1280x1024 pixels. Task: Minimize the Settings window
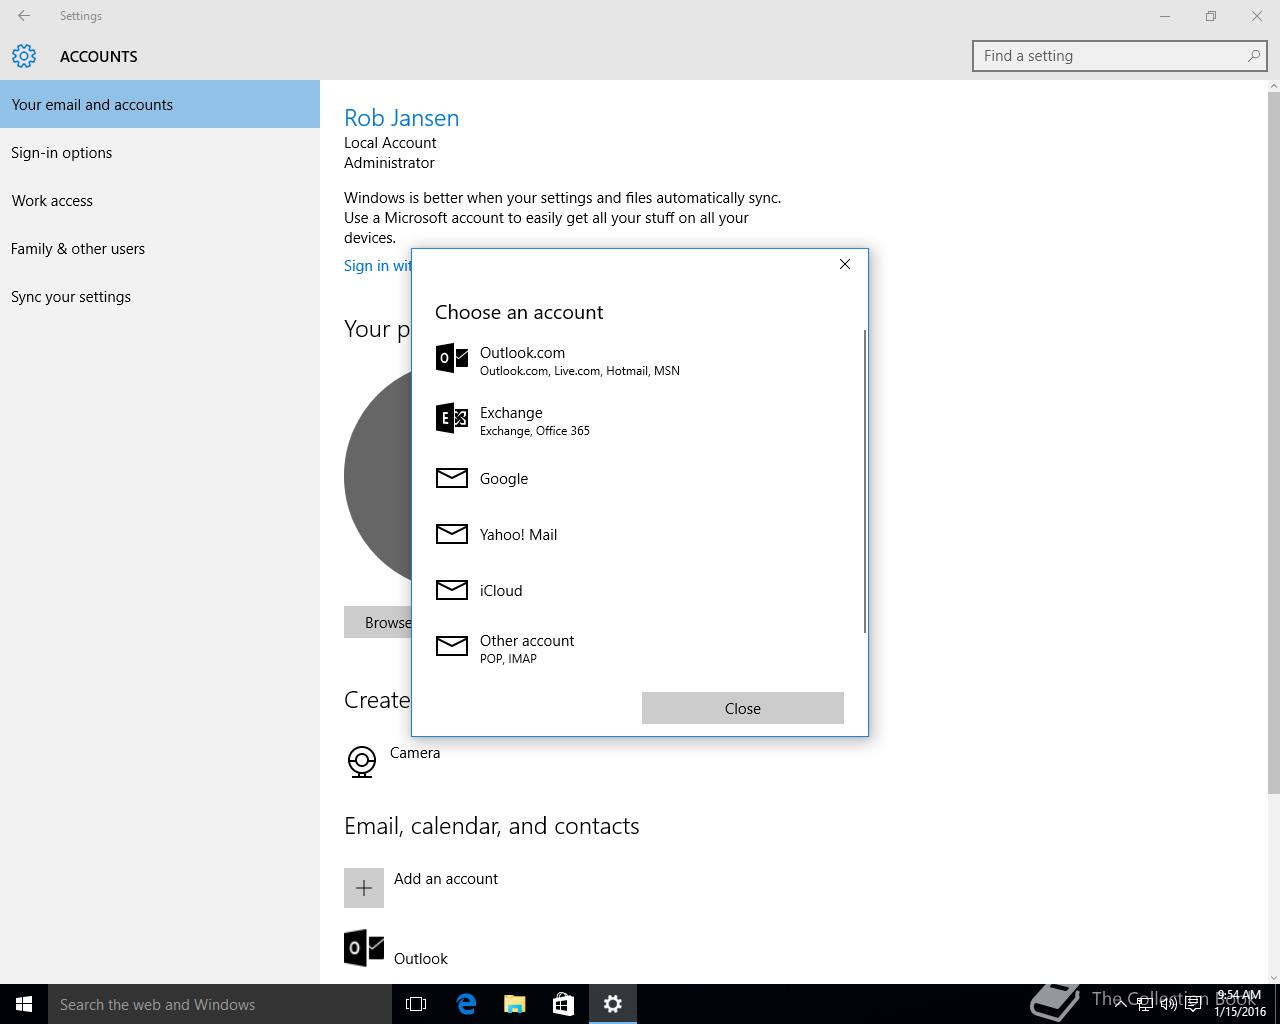point(1165,16)
